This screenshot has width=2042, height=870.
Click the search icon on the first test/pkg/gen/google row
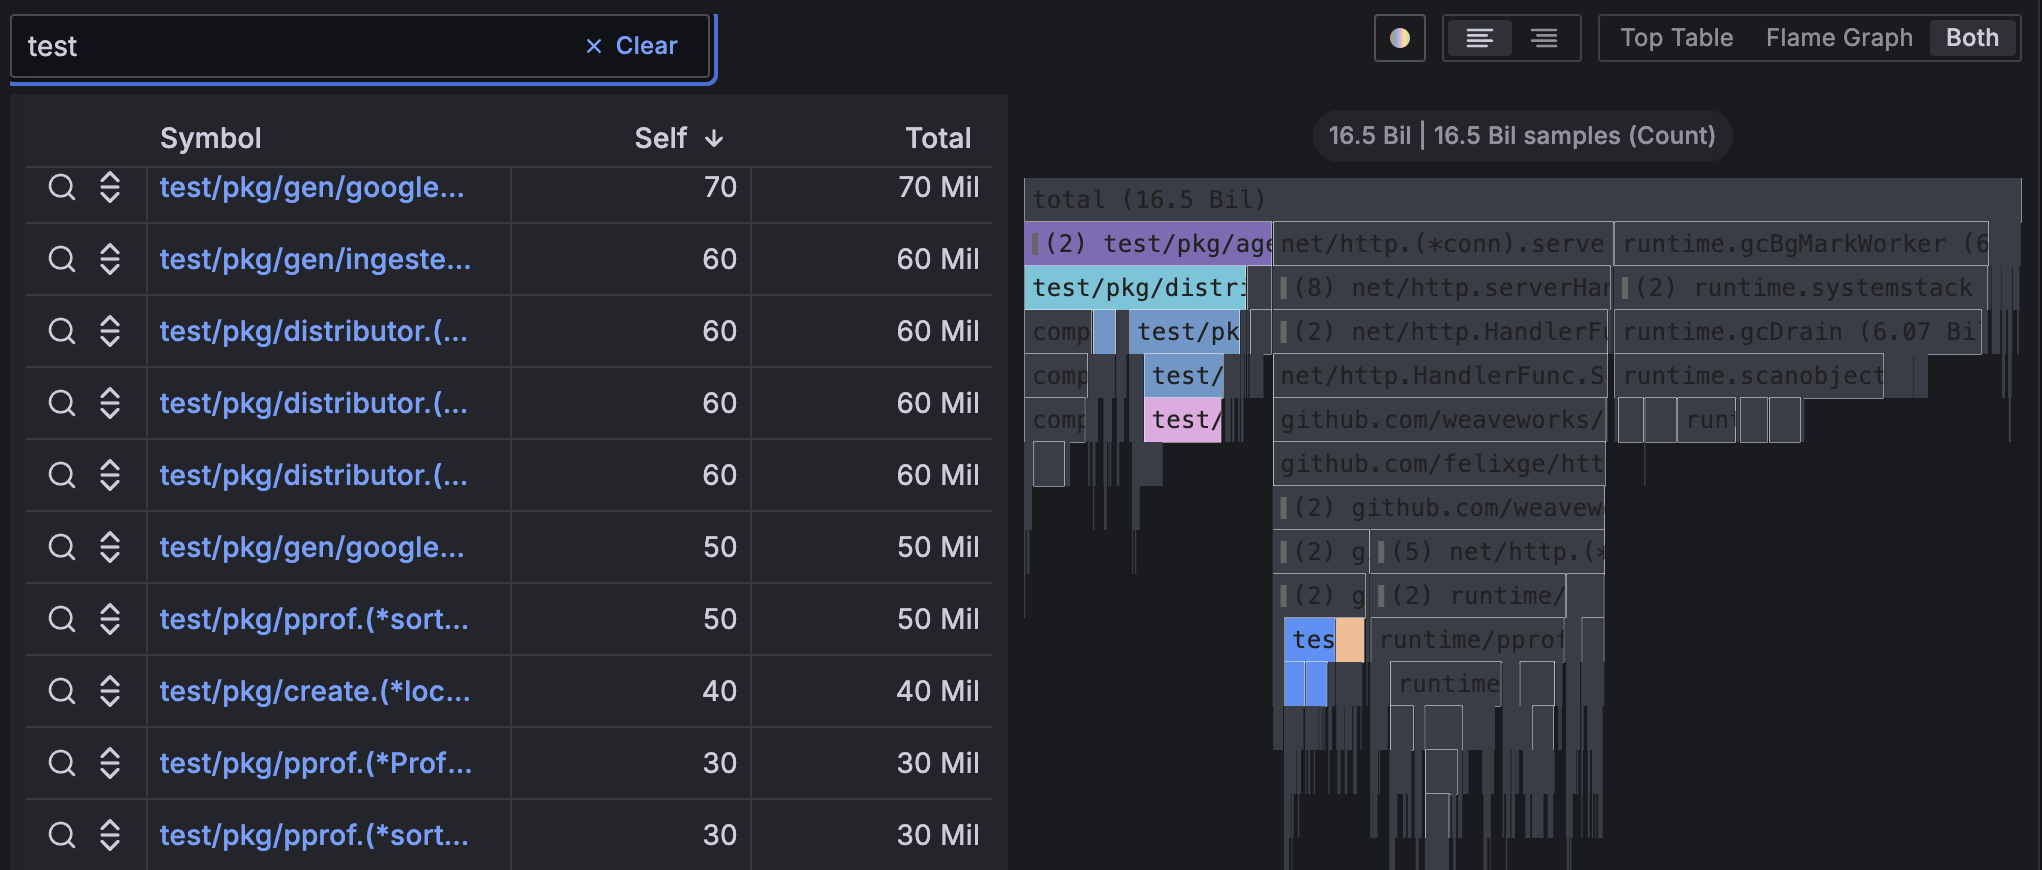point(62,187)
